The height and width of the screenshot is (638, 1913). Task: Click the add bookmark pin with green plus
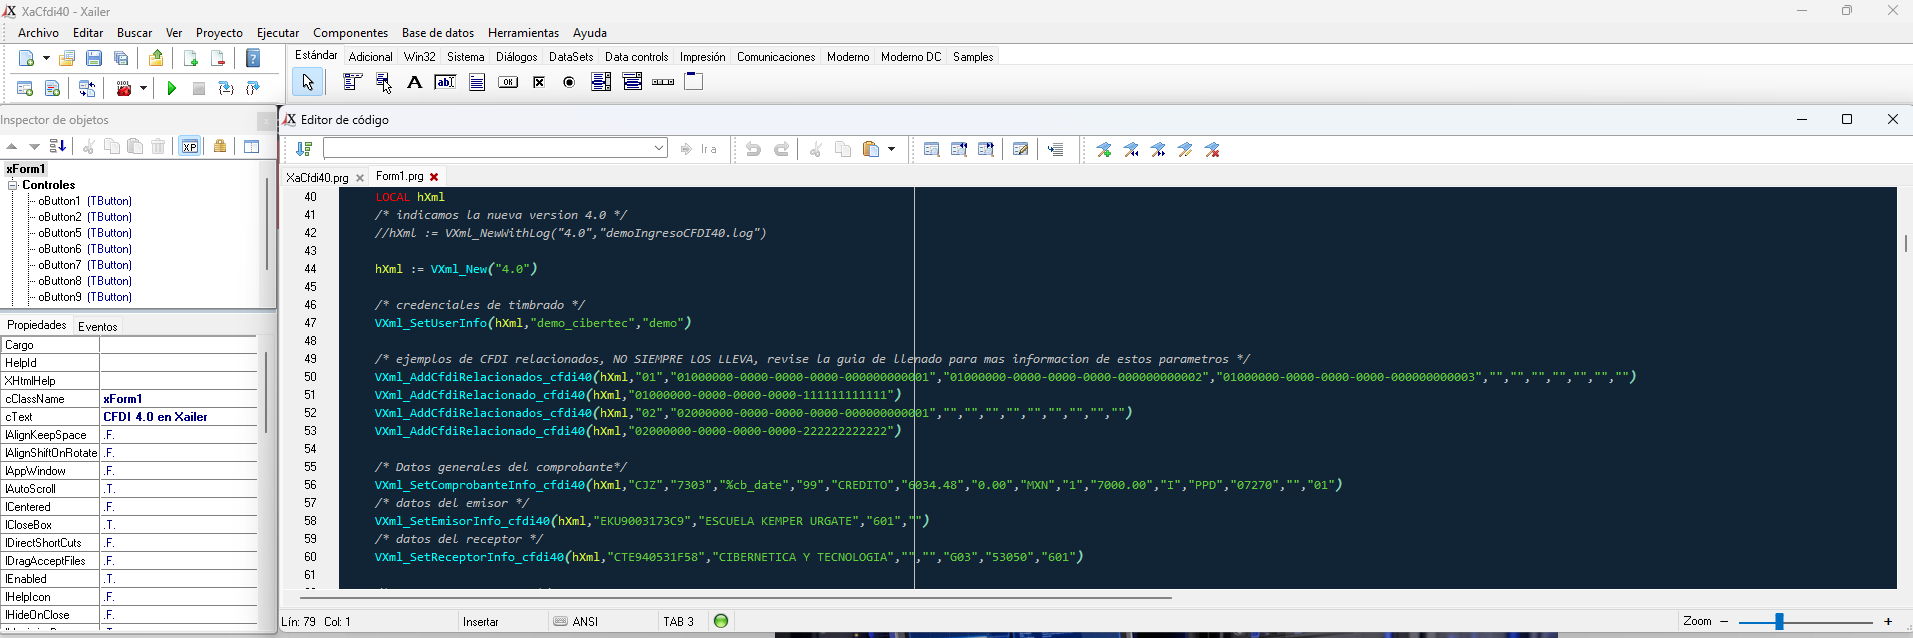tap(1103, 149)
